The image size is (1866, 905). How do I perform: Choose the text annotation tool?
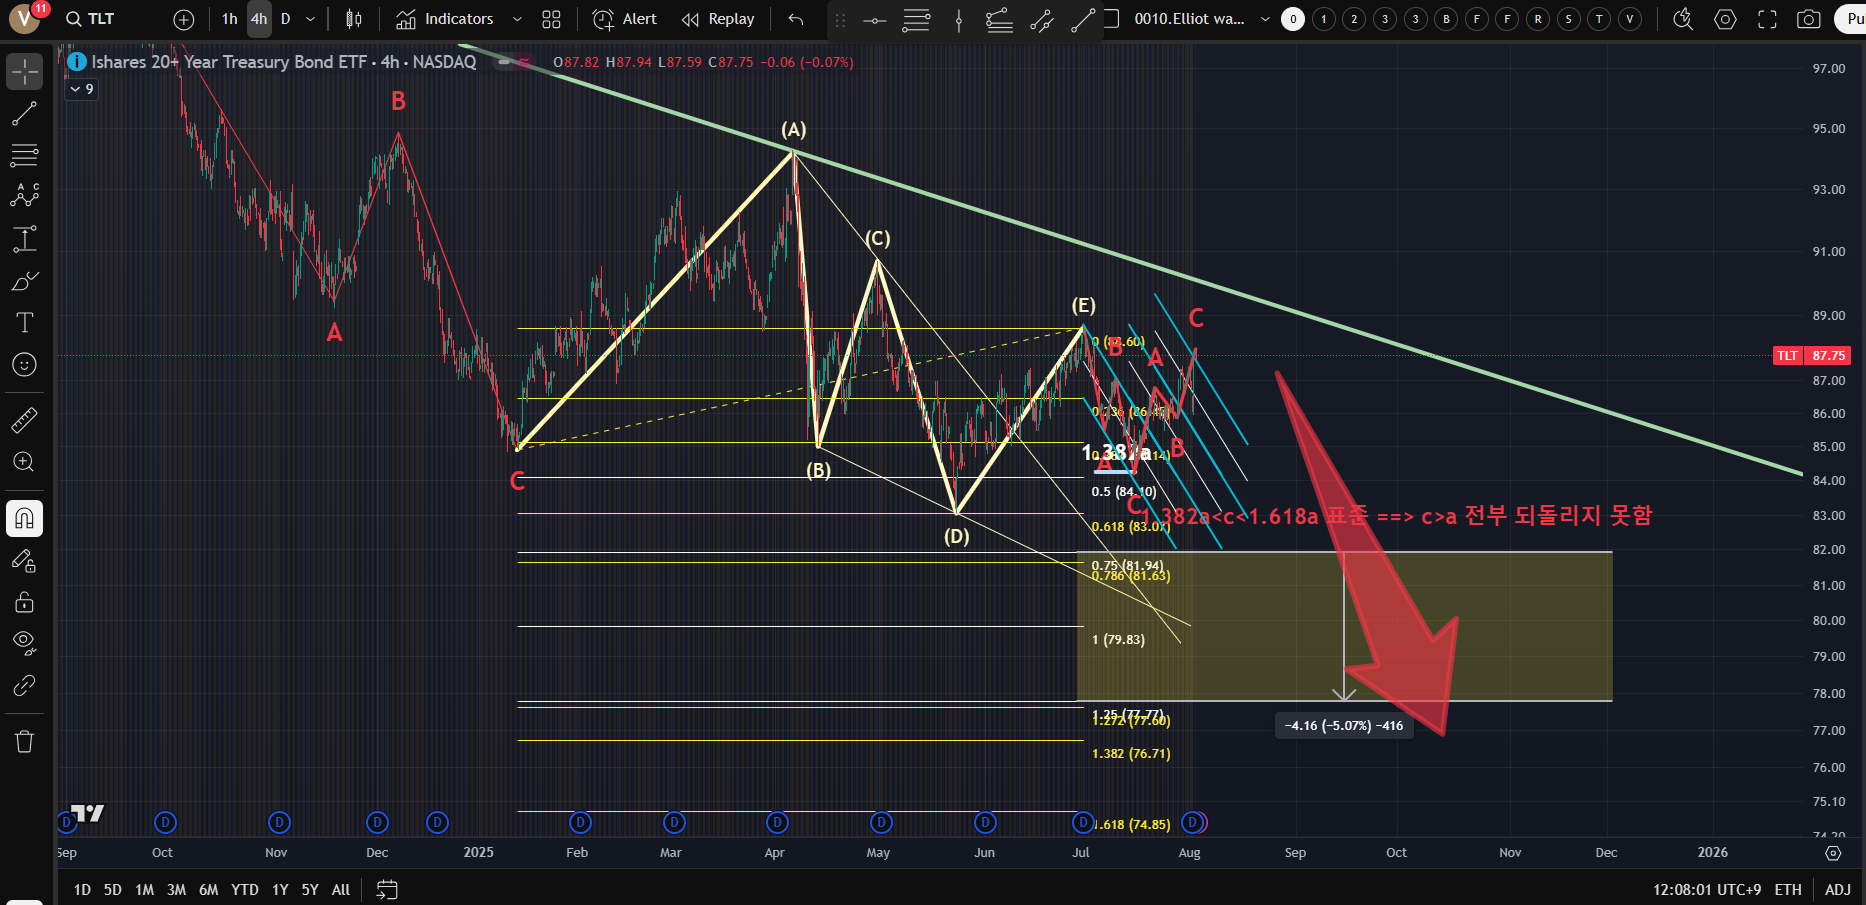point(24,322)
